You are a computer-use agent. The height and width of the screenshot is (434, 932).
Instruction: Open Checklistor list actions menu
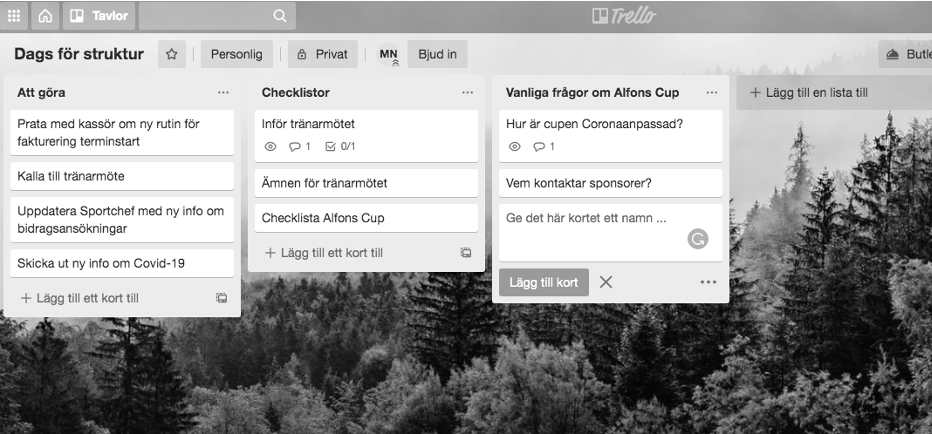[x=468, y=92]
